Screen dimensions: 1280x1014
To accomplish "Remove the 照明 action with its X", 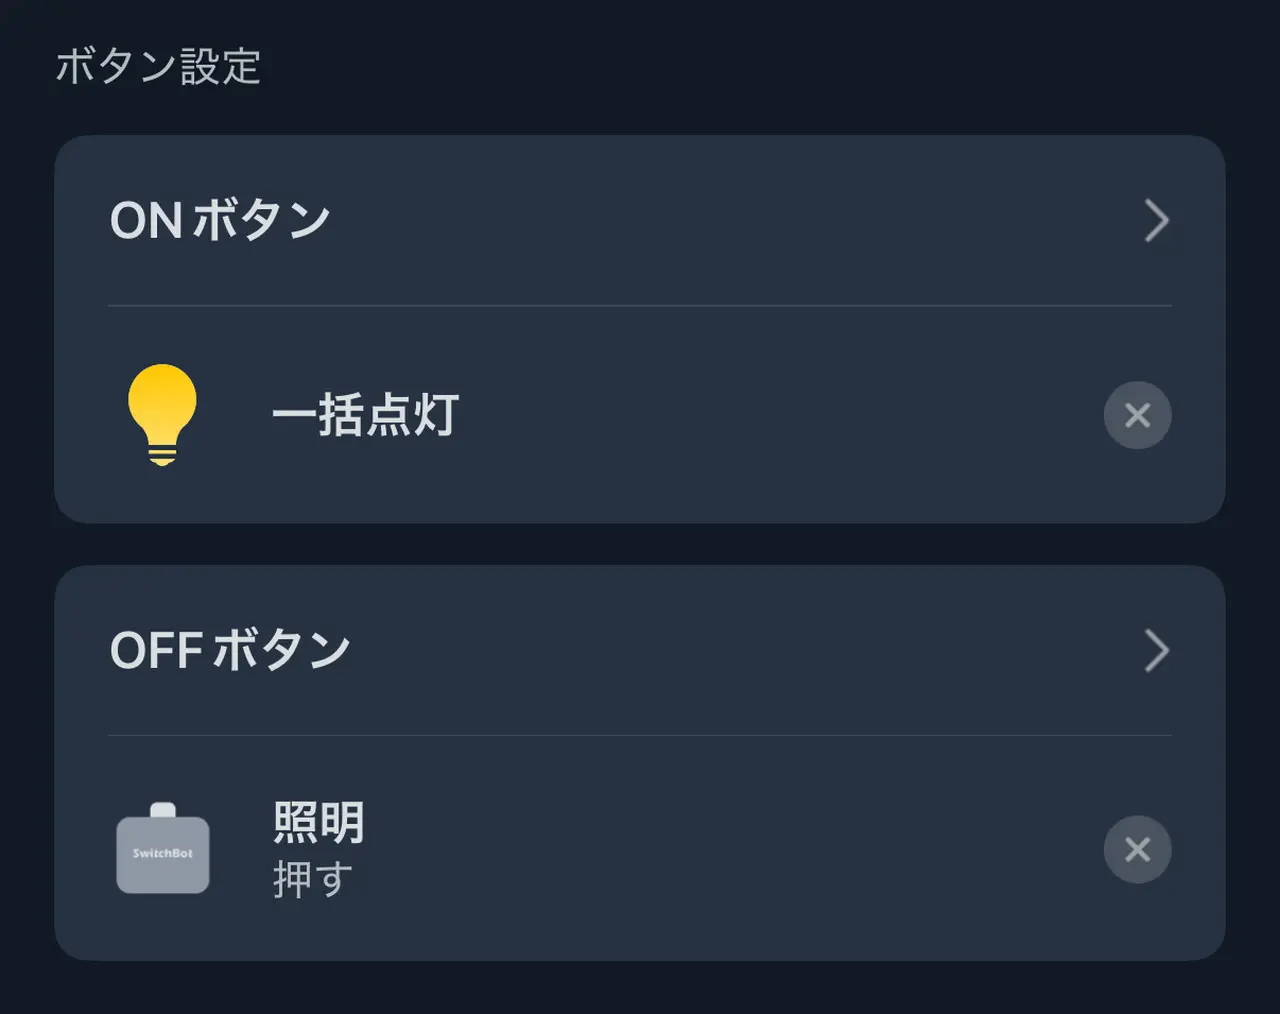I will (x=1137, y=849).
